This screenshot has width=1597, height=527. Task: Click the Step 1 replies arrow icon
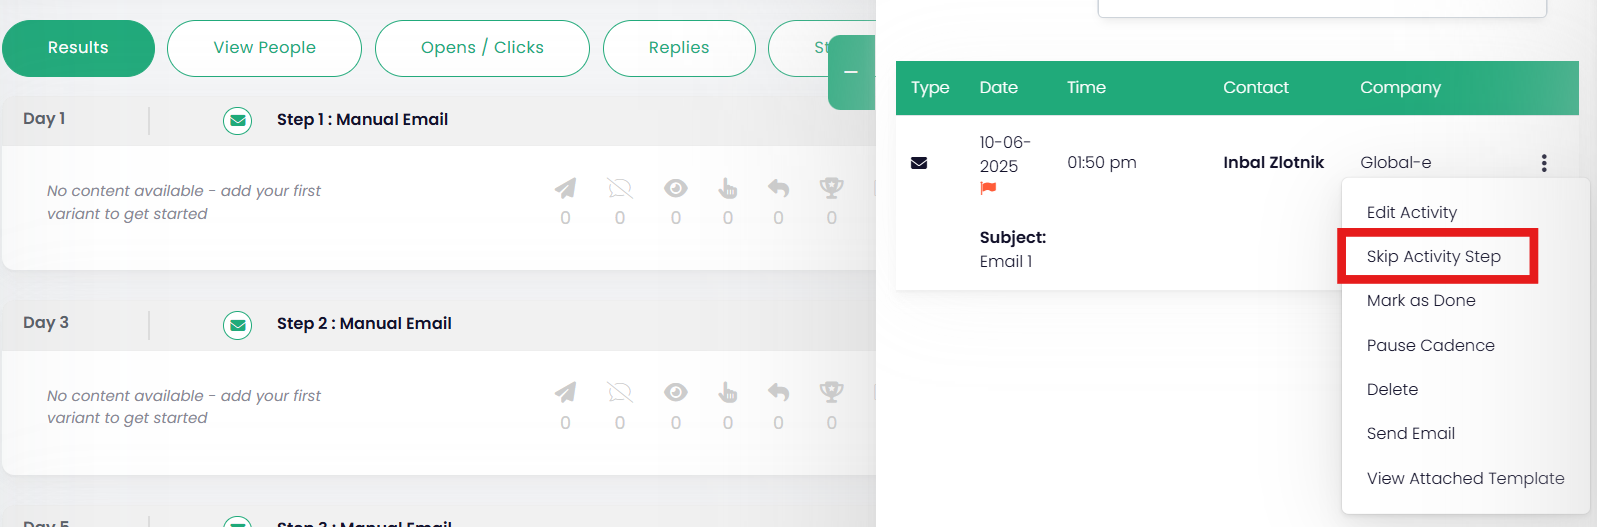(x=778, y=188)
